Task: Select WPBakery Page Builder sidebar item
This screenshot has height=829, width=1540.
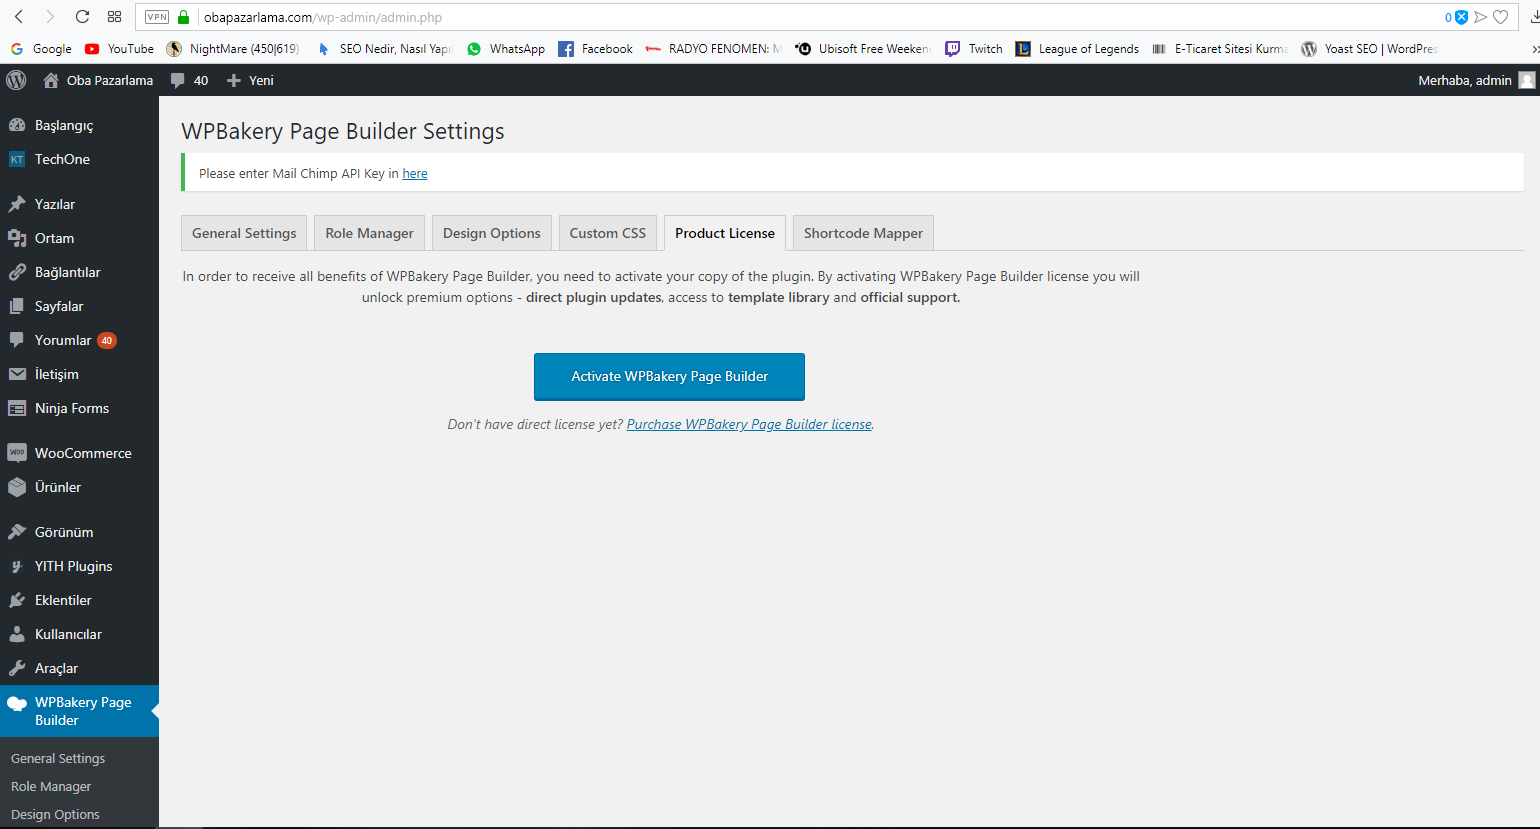Action: coord(79,711)
